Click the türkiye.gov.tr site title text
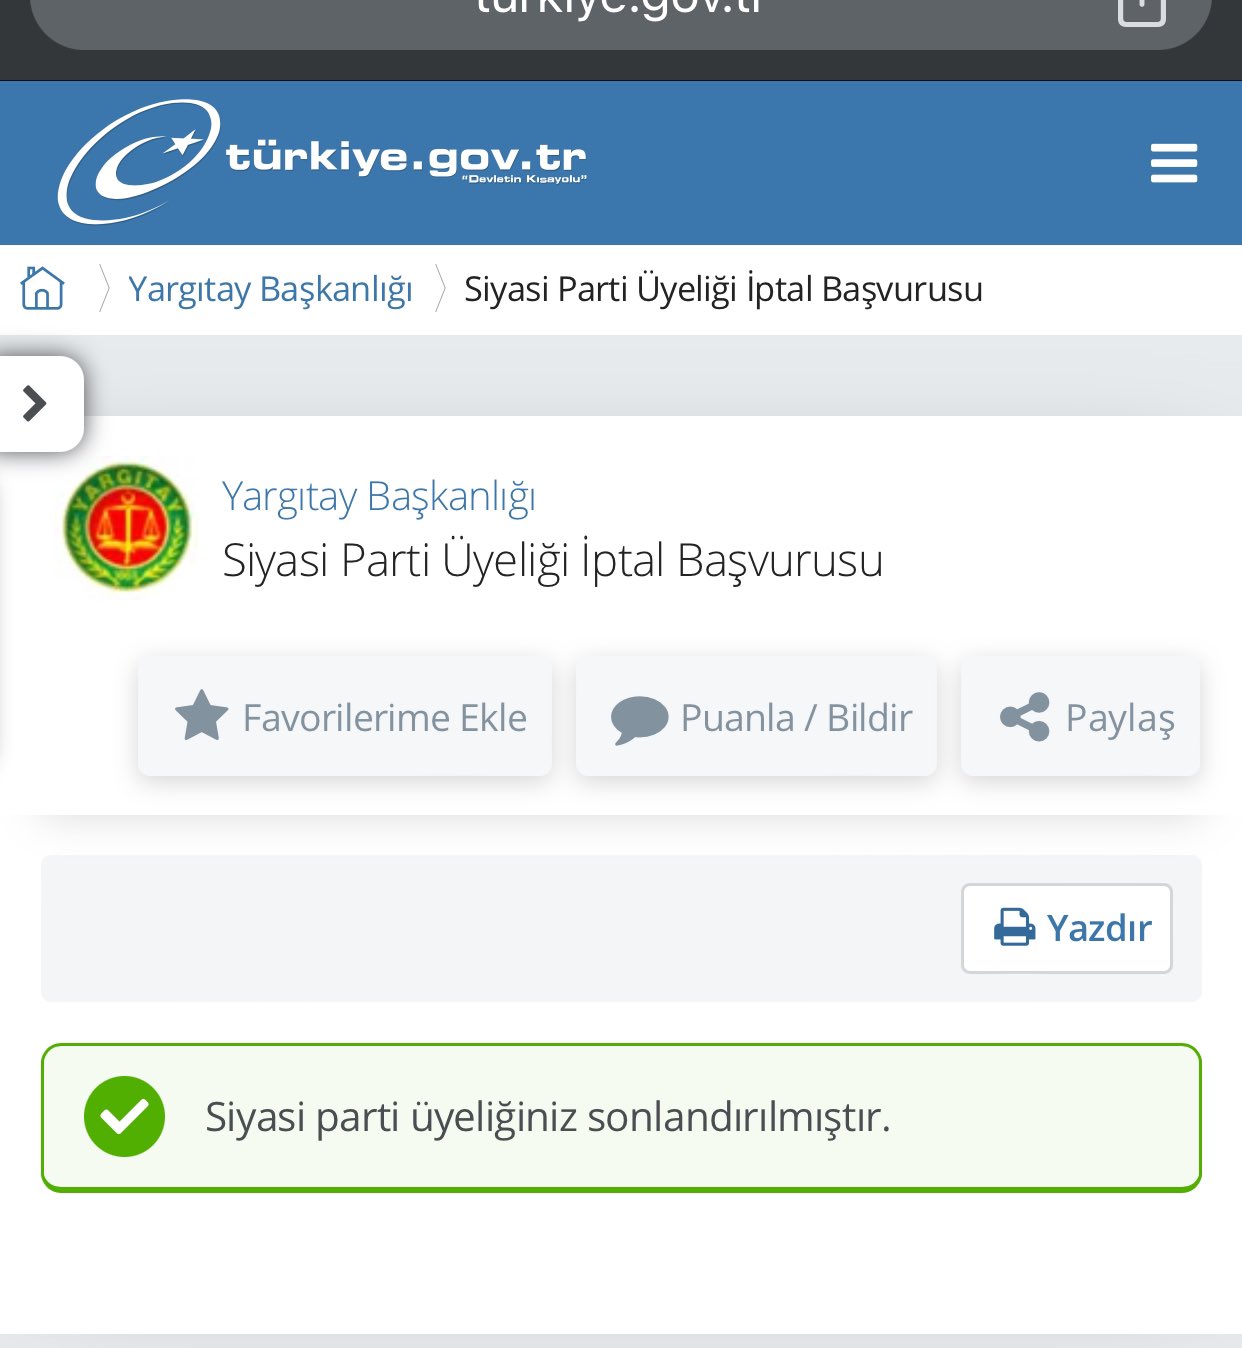Screen dimensions: 1242x1348 pyautogui.click(x=406, y=159)
